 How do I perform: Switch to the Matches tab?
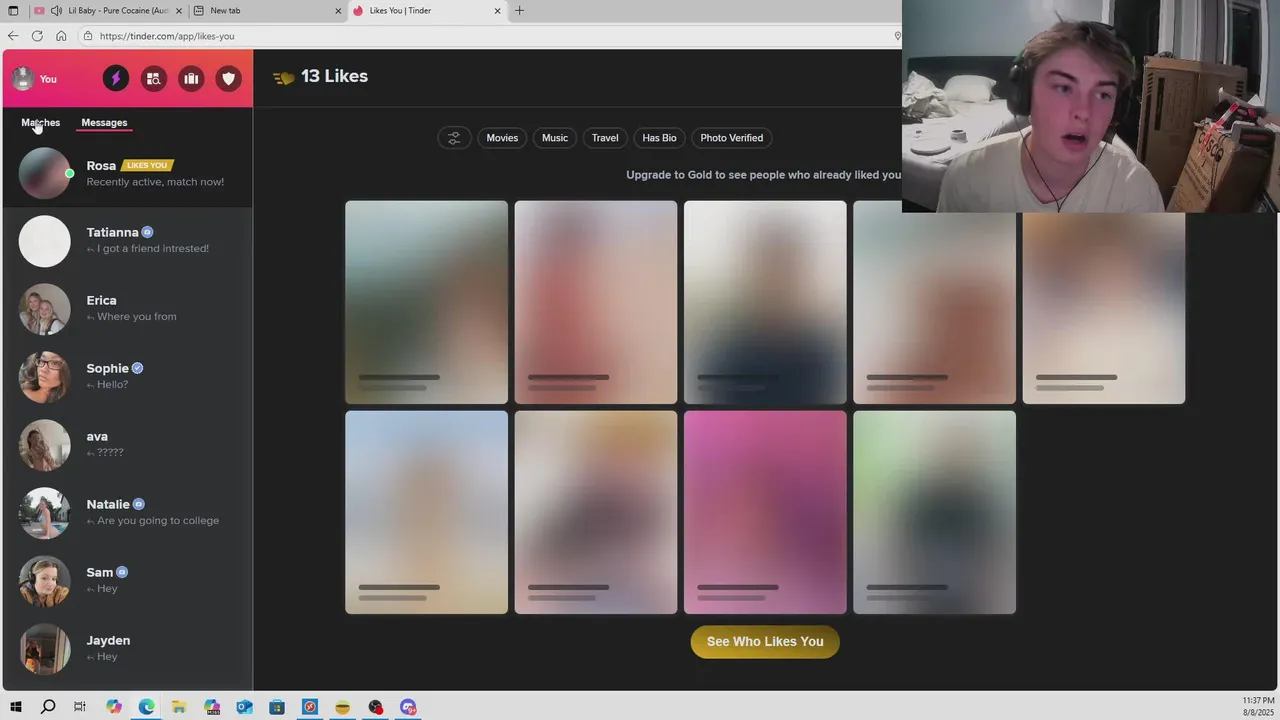tap(41, 122)
